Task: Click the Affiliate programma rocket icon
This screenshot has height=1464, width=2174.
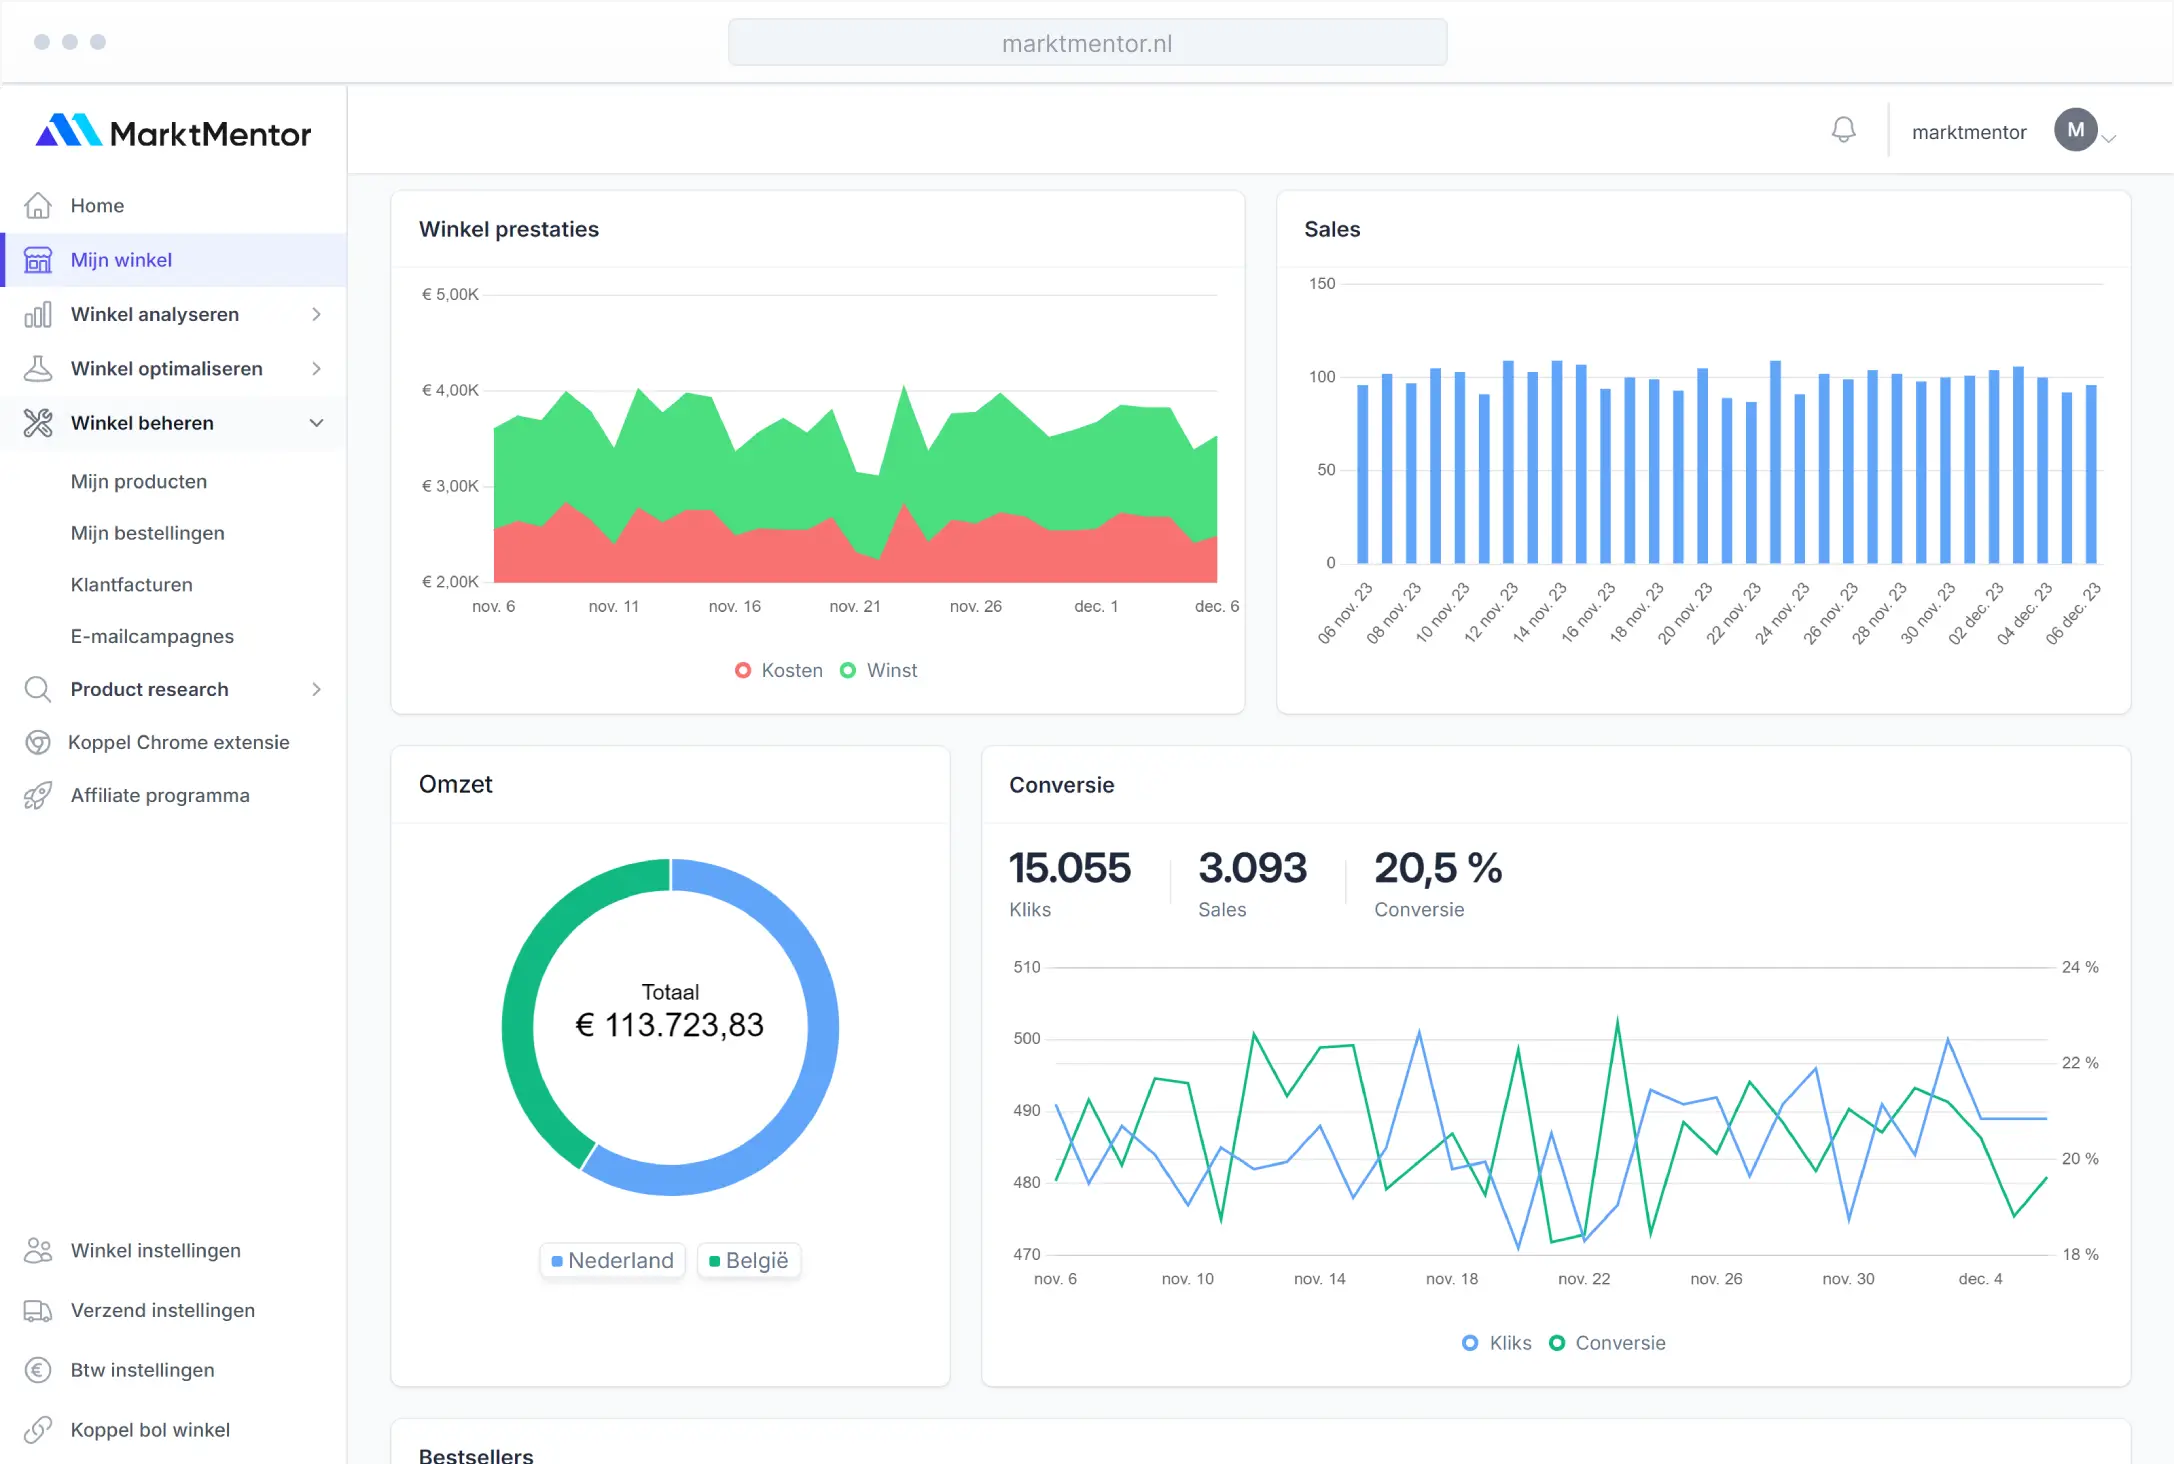Action: coord(36,794)
